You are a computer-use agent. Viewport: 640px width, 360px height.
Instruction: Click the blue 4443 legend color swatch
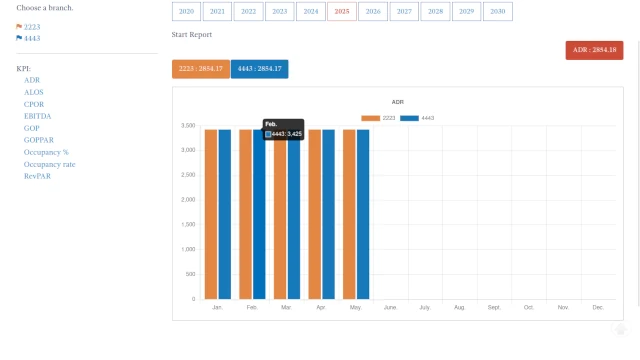[409, 118]
